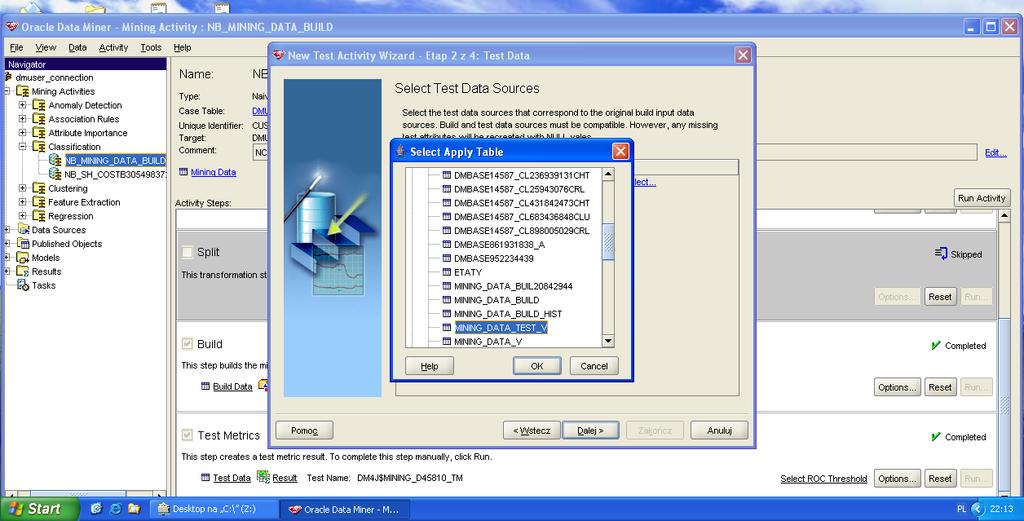Click the Attribute Importance folder icon
This screenshot has height=521, width=1024.
(x=39, y=133)
